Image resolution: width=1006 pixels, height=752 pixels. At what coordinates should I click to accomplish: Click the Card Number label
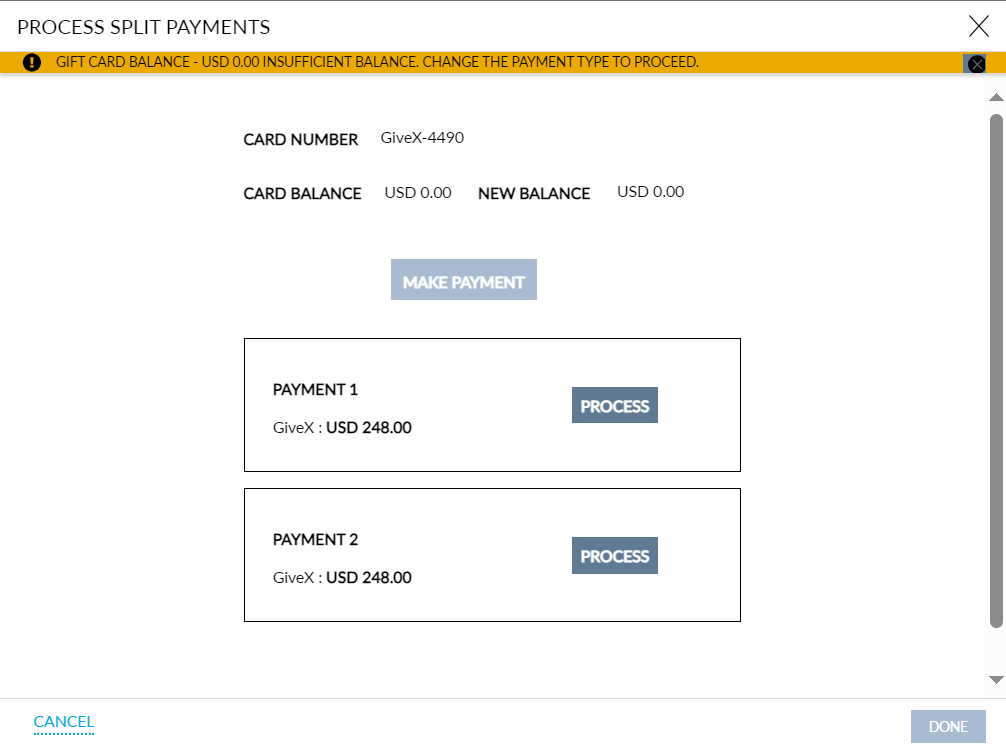300,139
